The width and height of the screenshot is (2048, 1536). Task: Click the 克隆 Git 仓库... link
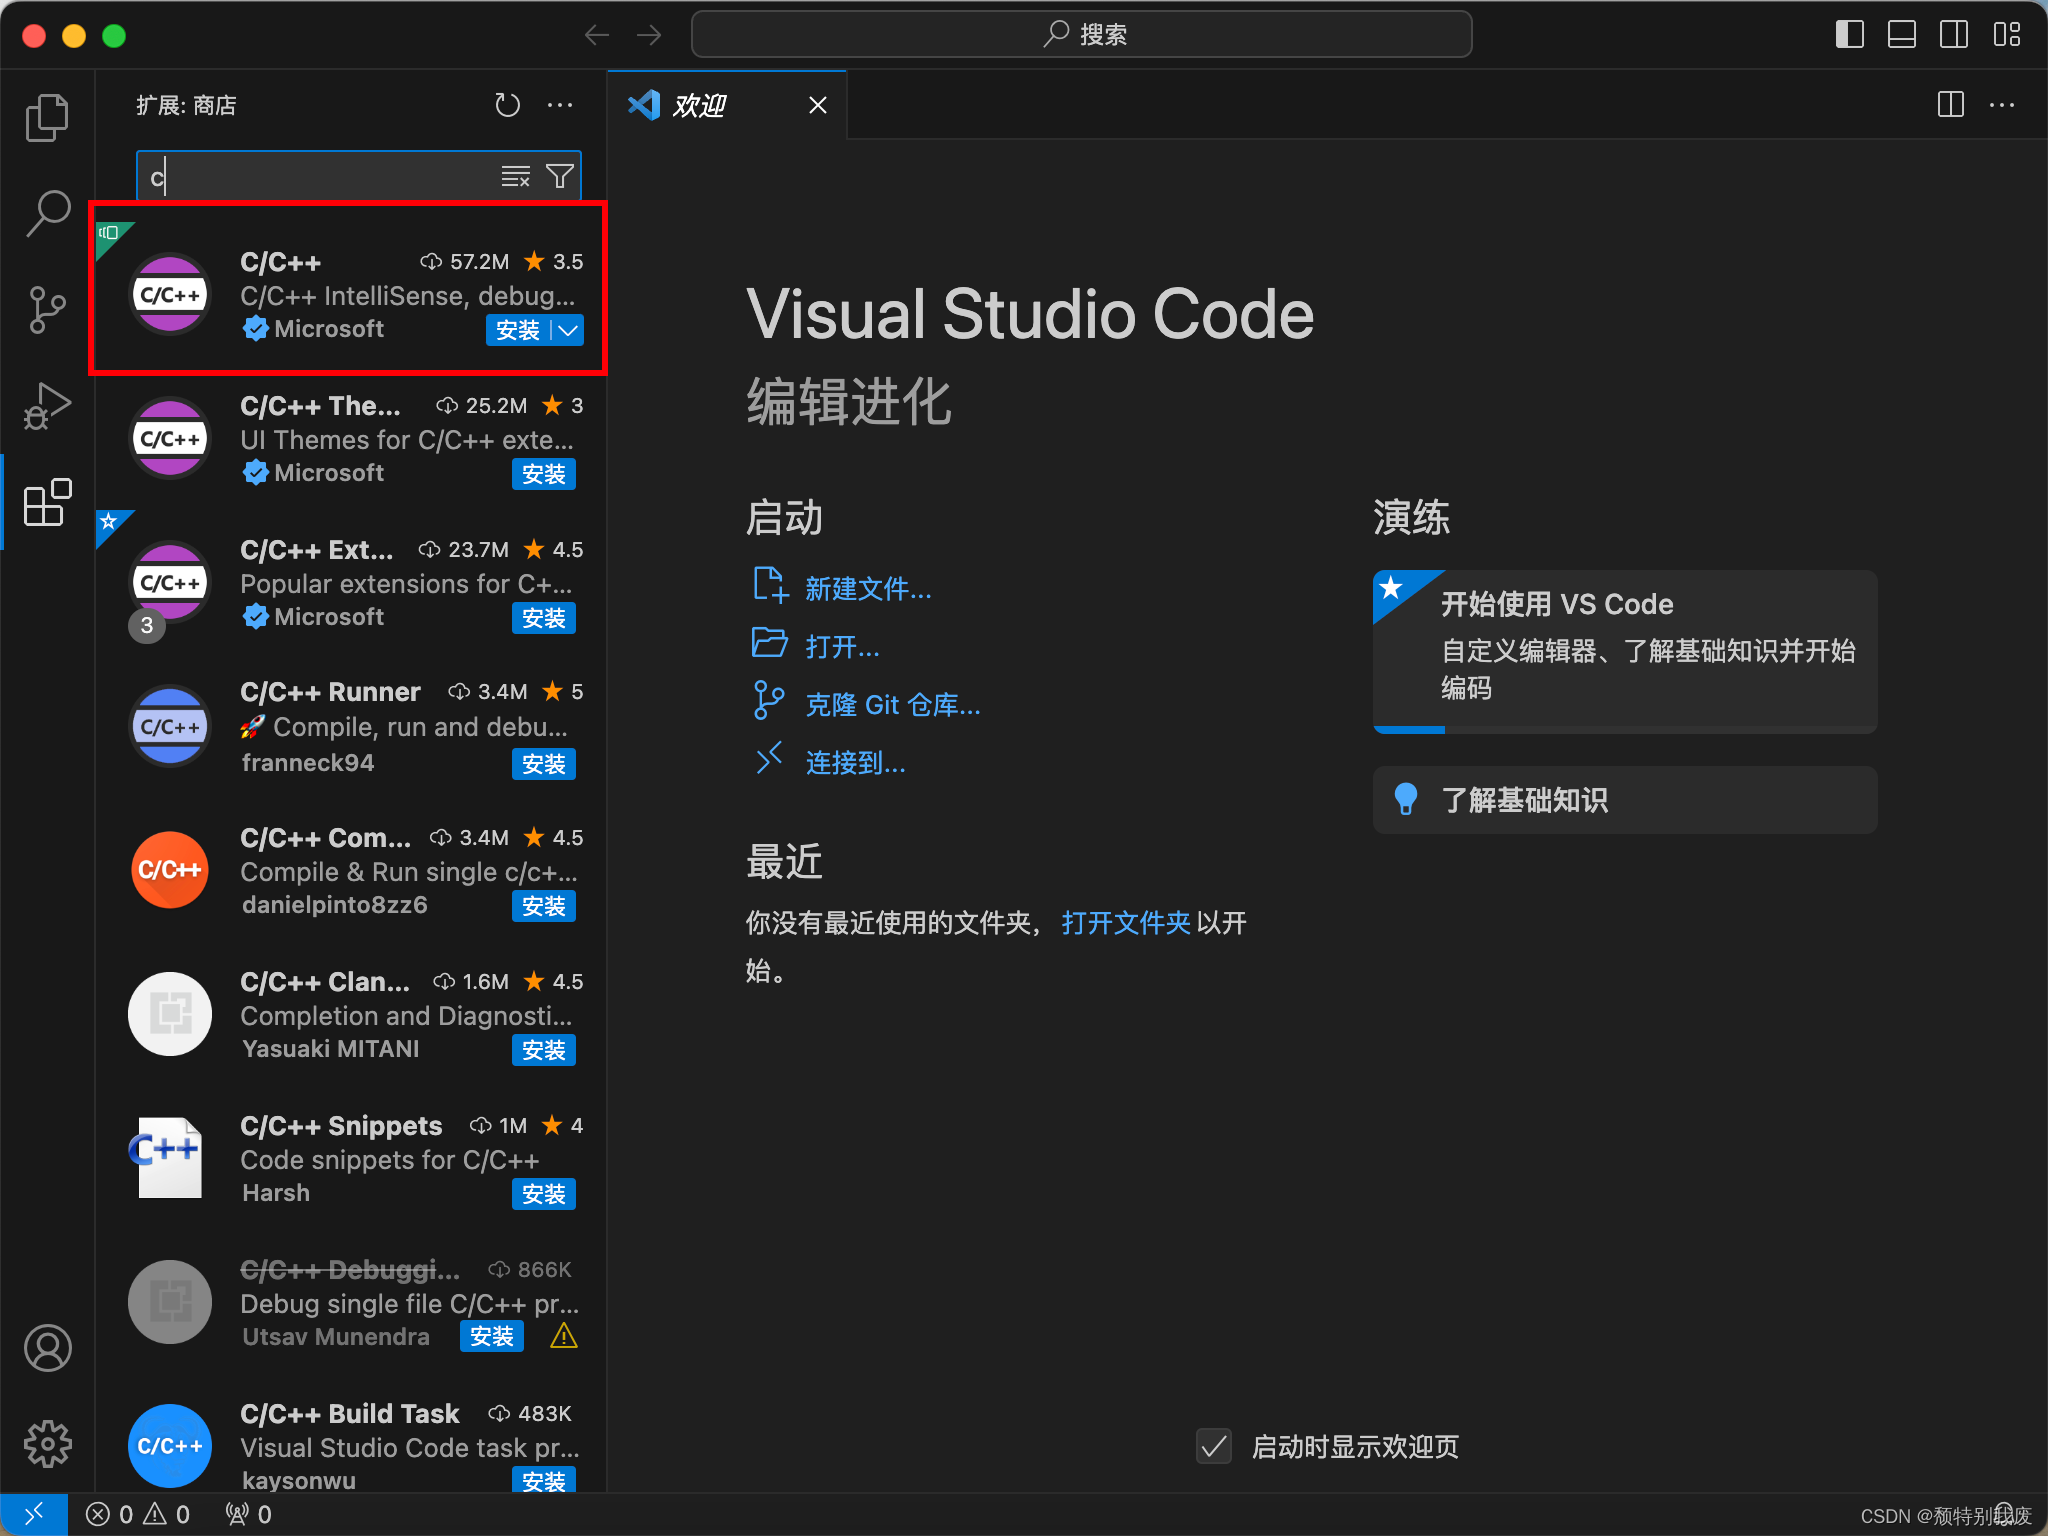(x=893, y=705)
